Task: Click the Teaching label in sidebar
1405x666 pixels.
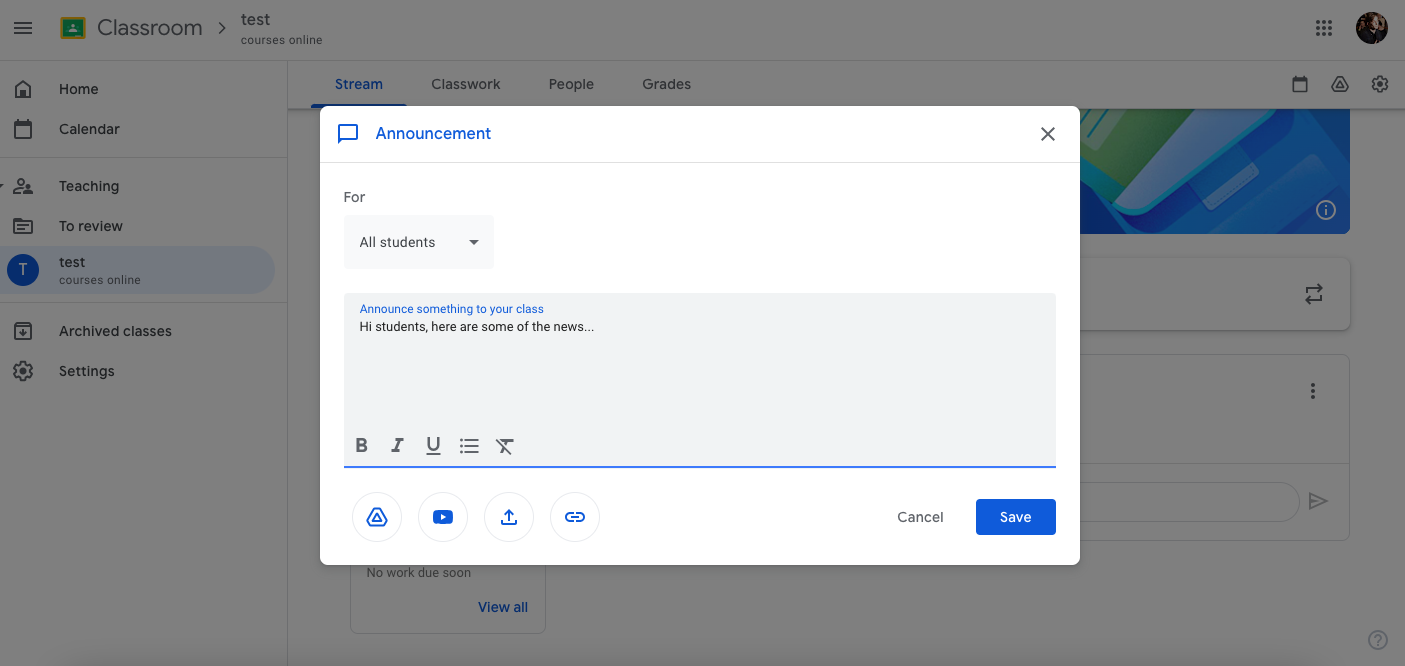Action: (x=89, y=186)
